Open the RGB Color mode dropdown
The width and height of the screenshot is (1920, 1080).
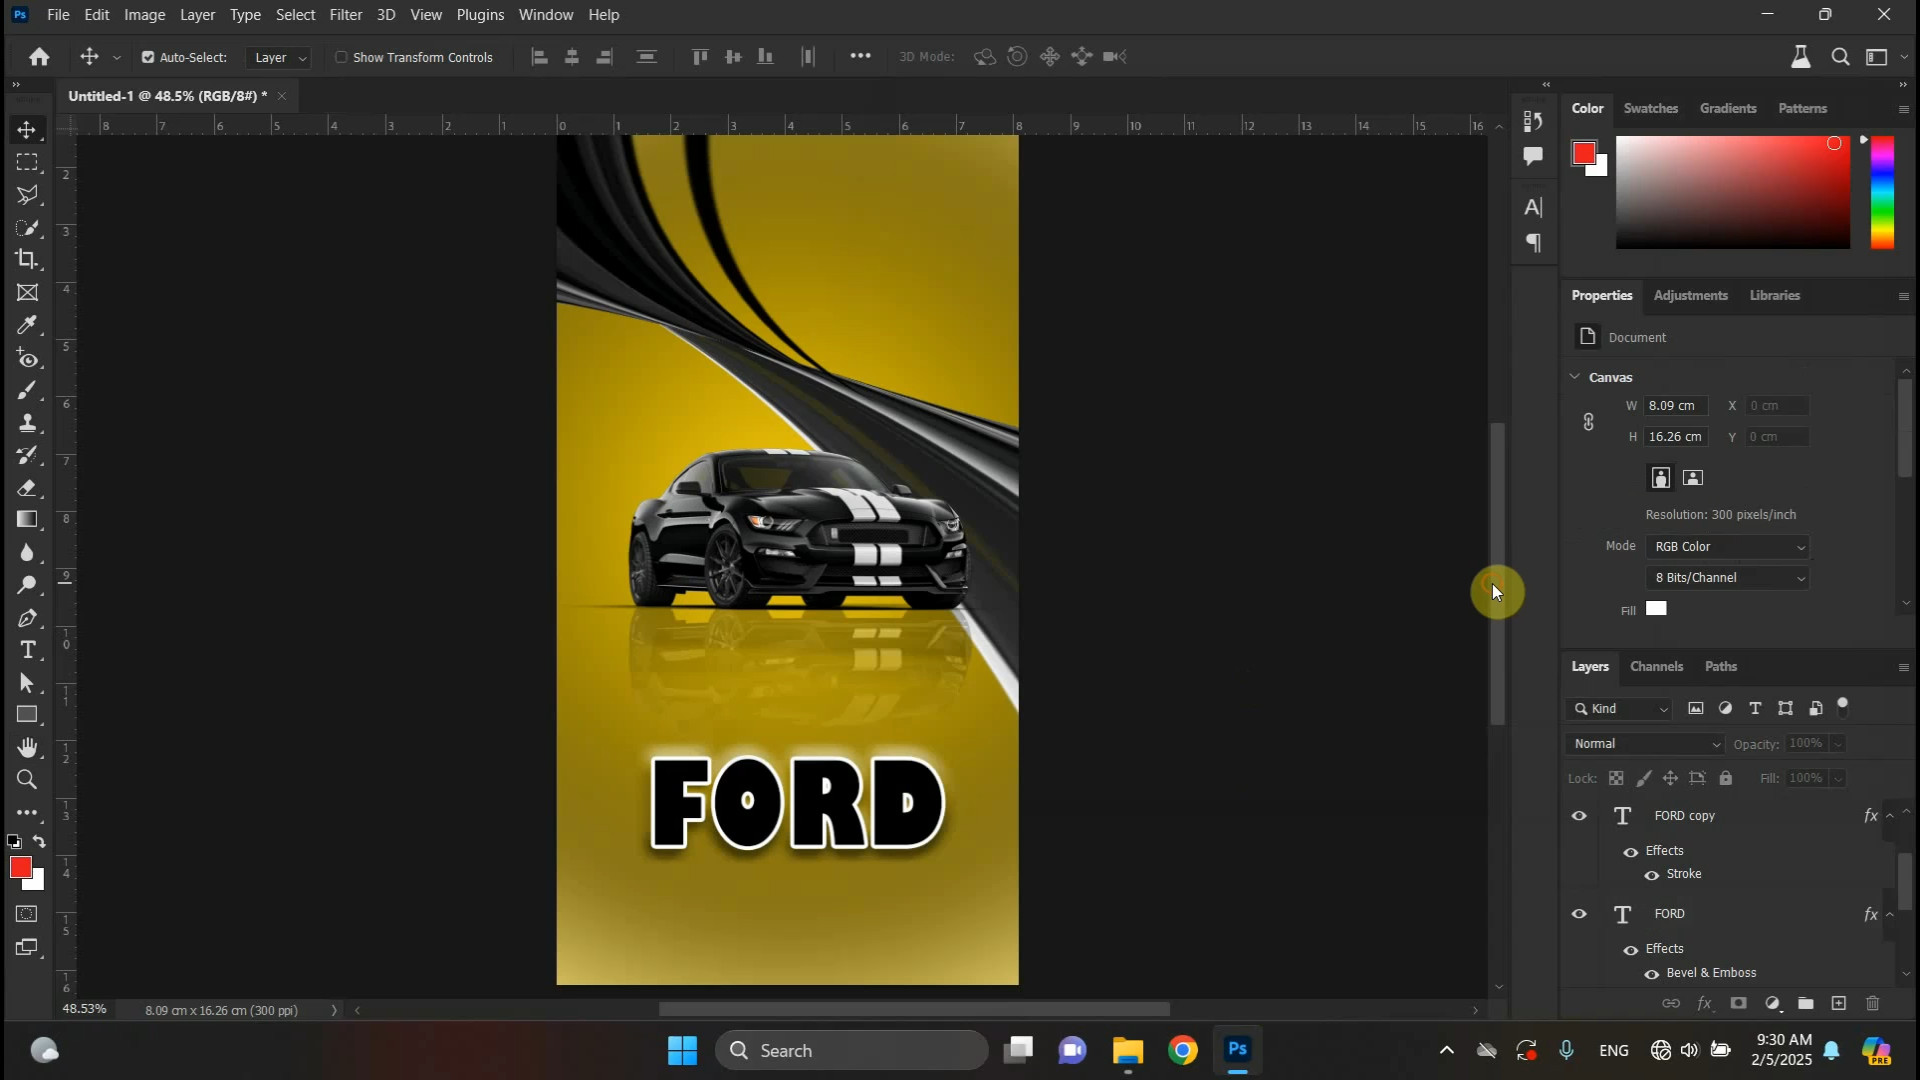(x=1728, y=547)
